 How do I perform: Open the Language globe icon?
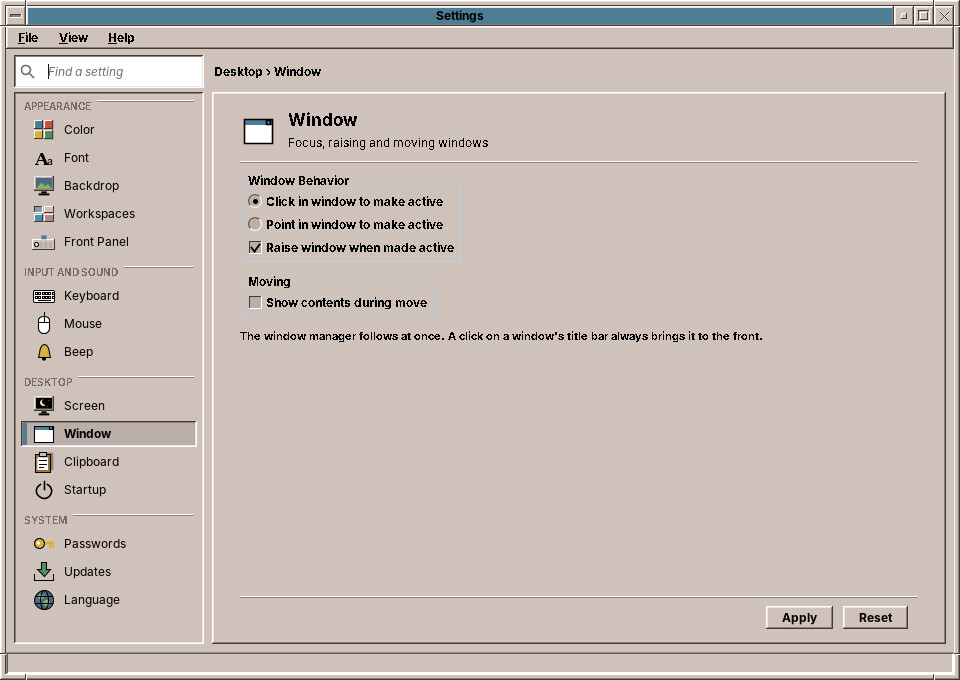[43, 600]
